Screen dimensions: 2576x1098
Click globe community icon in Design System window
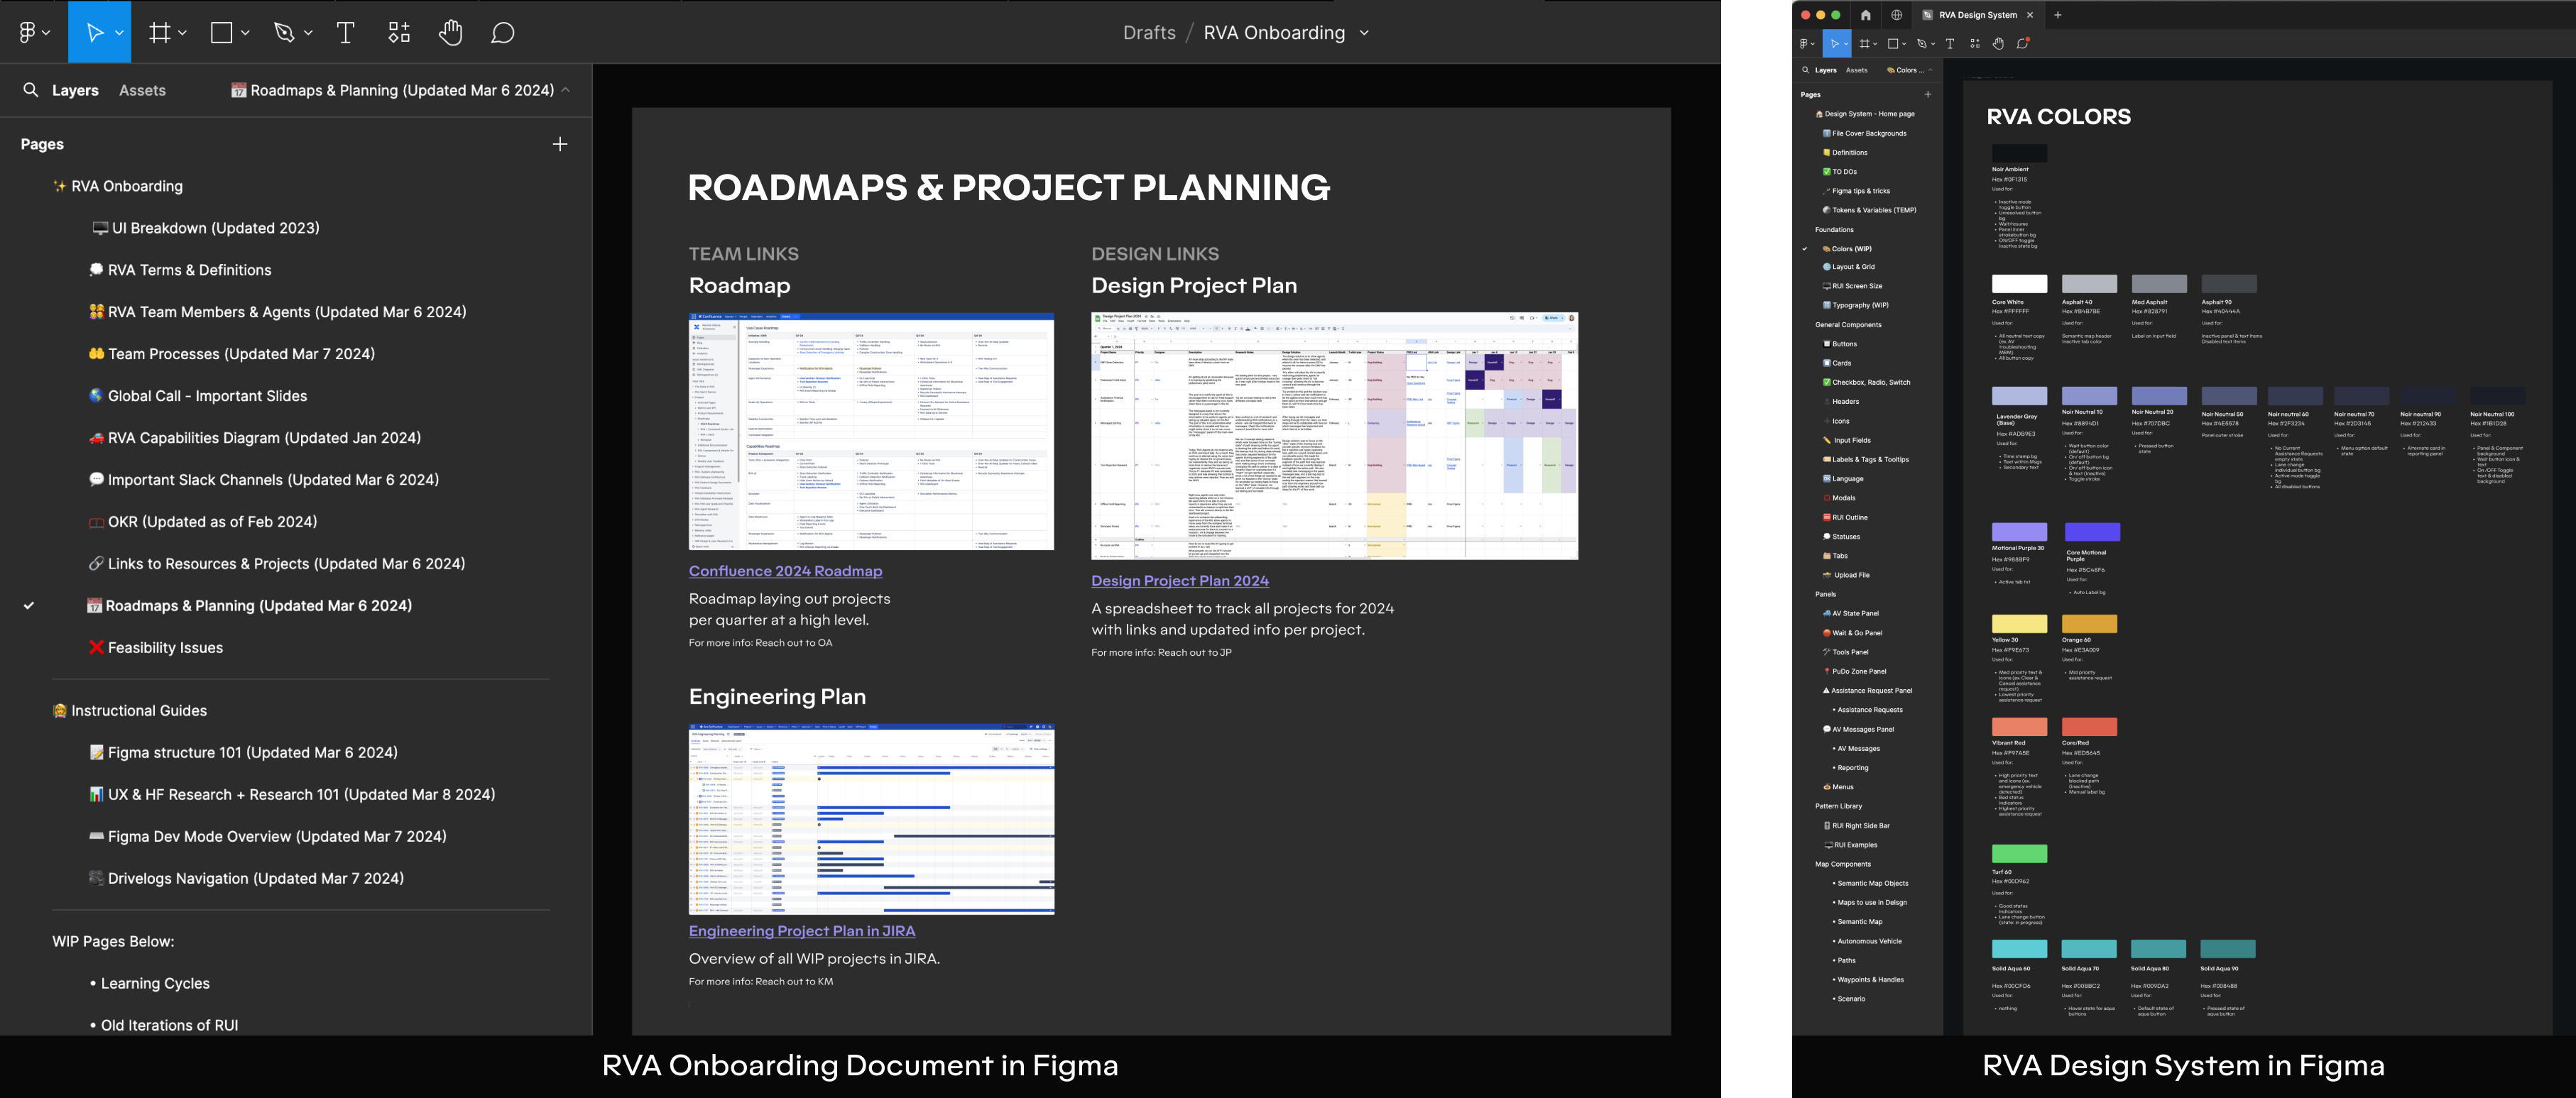pos(1896,15)
